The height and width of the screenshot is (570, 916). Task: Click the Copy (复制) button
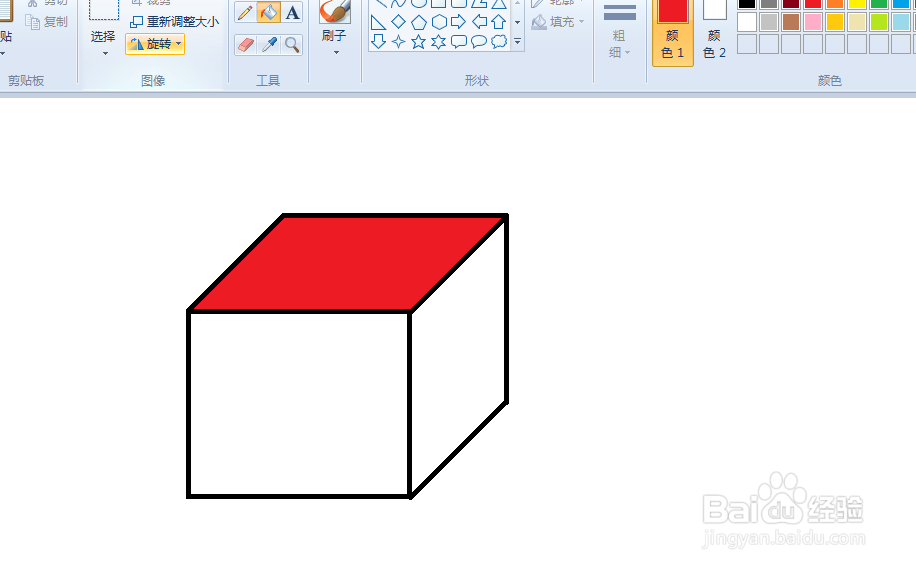coord(47,22)
